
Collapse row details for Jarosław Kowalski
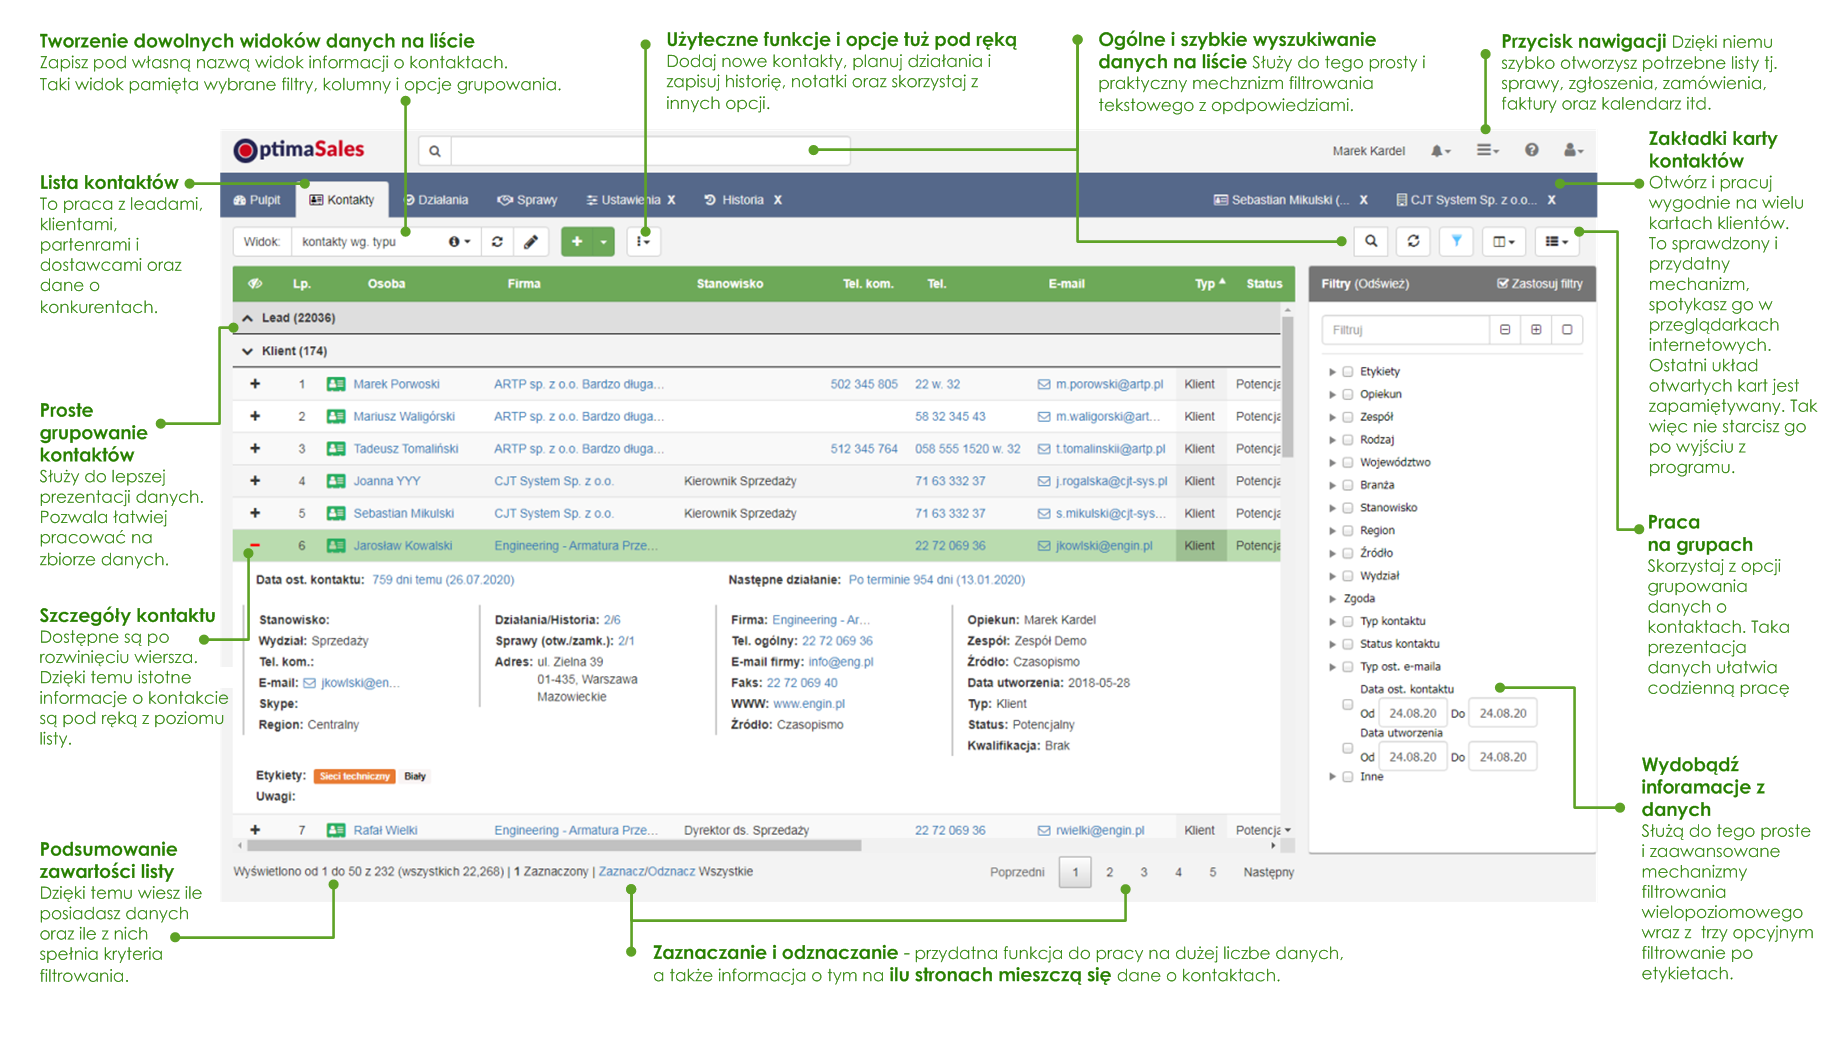pos(255,546)
